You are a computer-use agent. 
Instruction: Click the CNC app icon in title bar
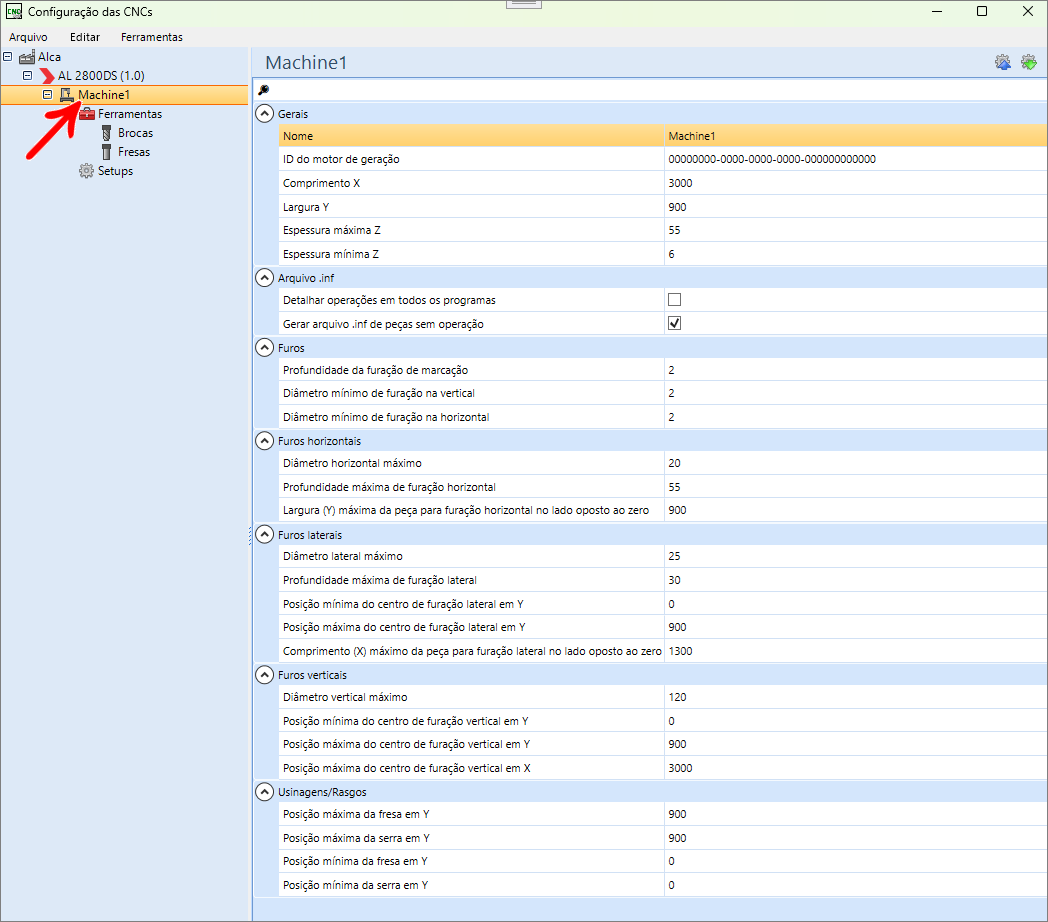13,11
